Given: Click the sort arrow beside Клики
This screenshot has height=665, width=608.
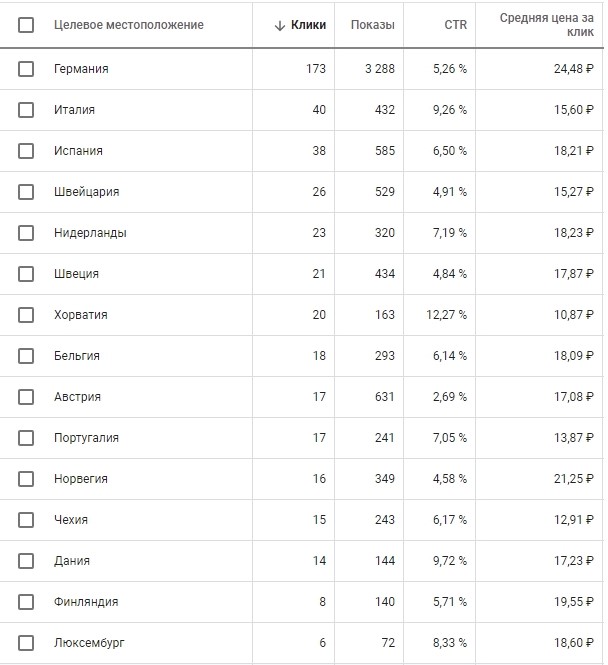Looking at the screenshot, I should [279, 25].
